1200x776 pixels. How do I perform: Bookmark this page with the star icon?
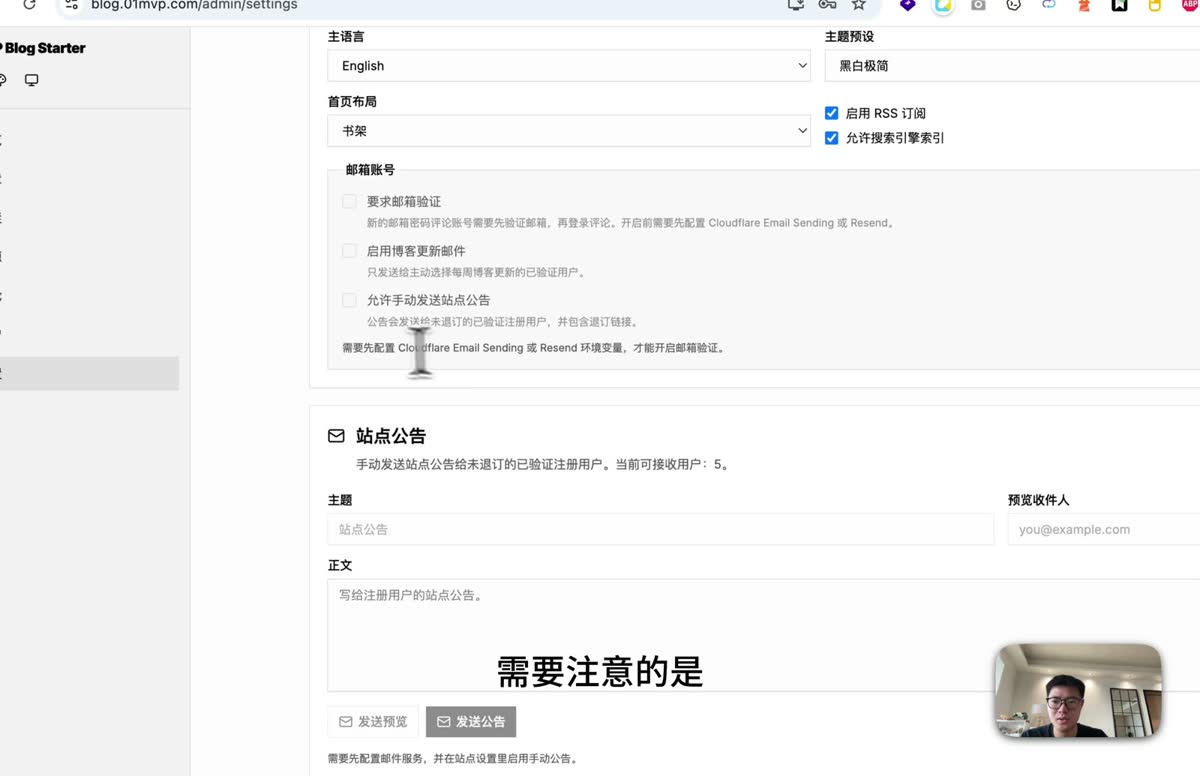click(x=858, y=5)
